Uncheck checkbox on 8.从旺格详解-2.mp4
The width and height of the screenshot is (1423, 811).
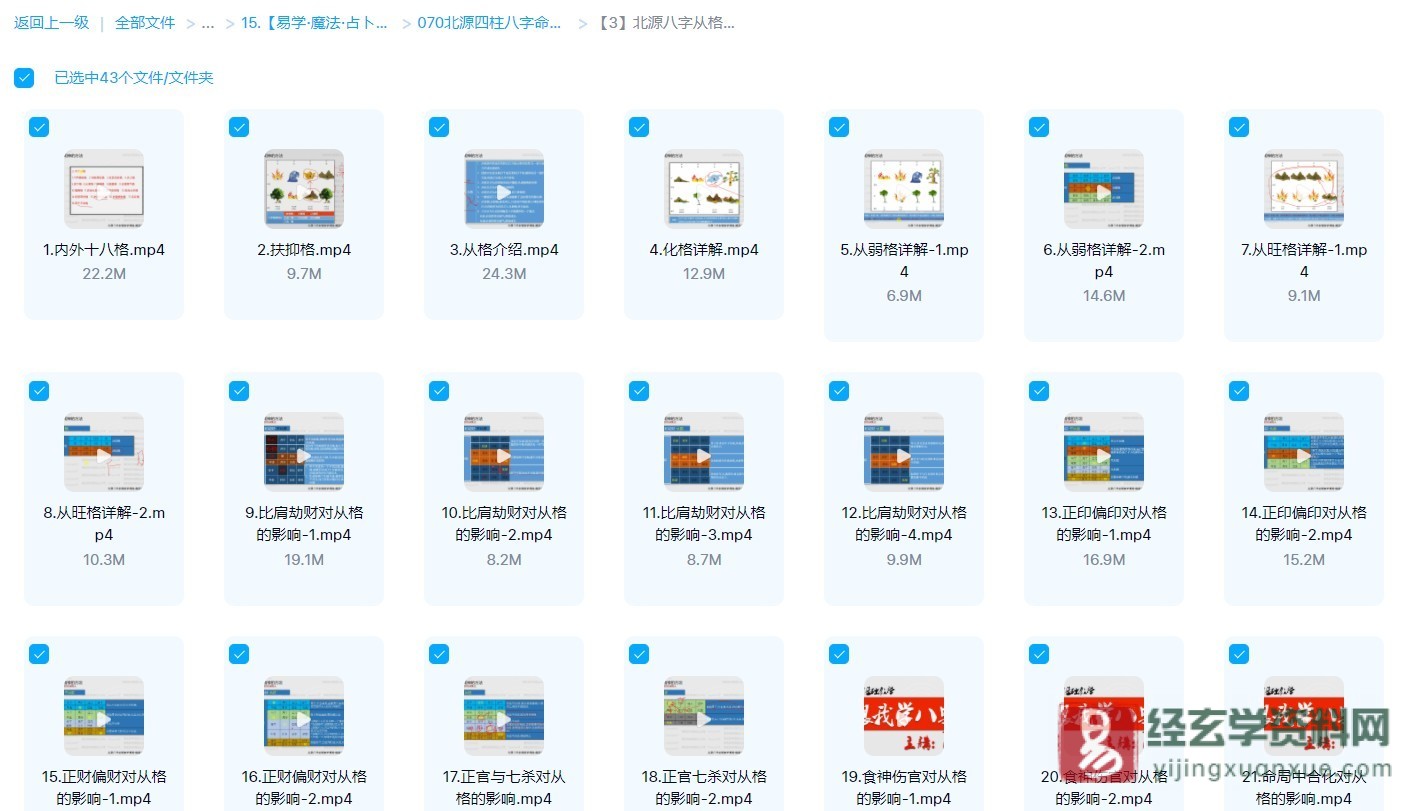39,391
